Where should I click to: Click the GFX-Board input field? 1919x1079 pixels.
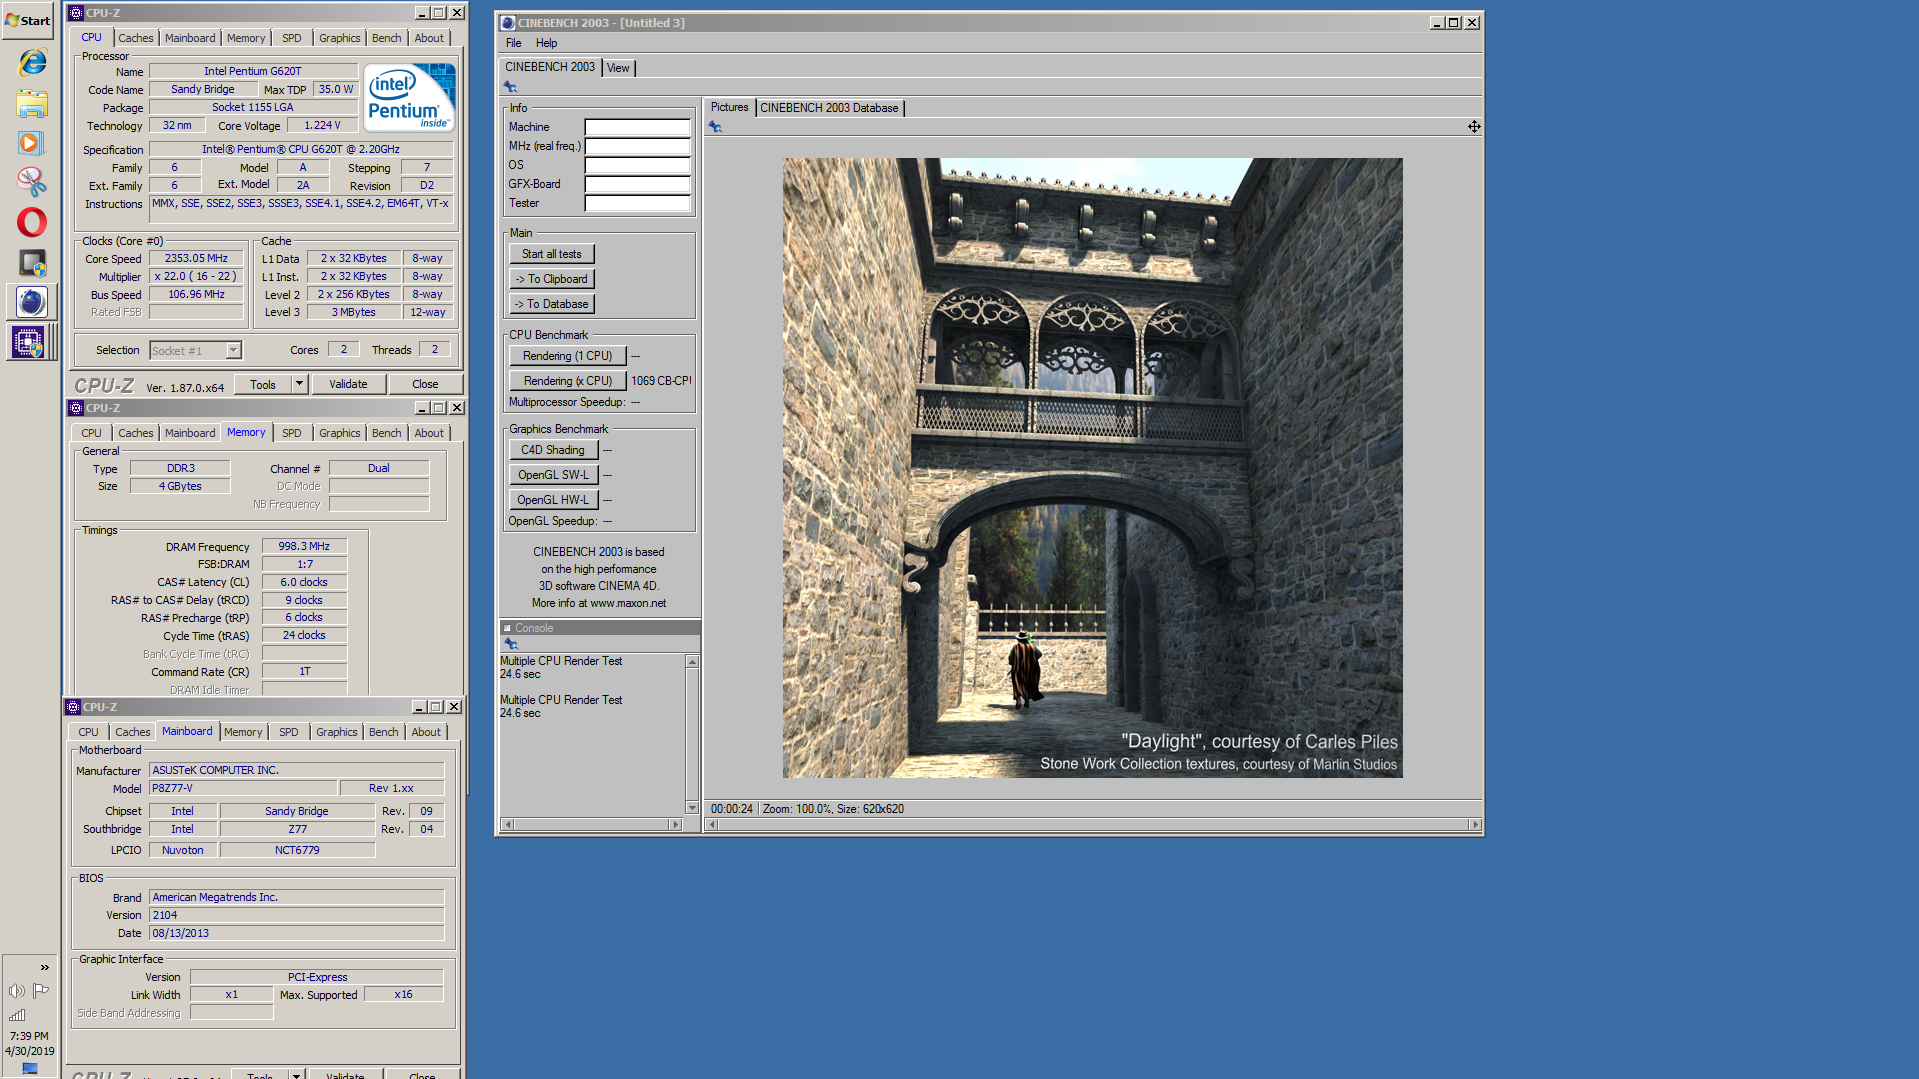637,184
